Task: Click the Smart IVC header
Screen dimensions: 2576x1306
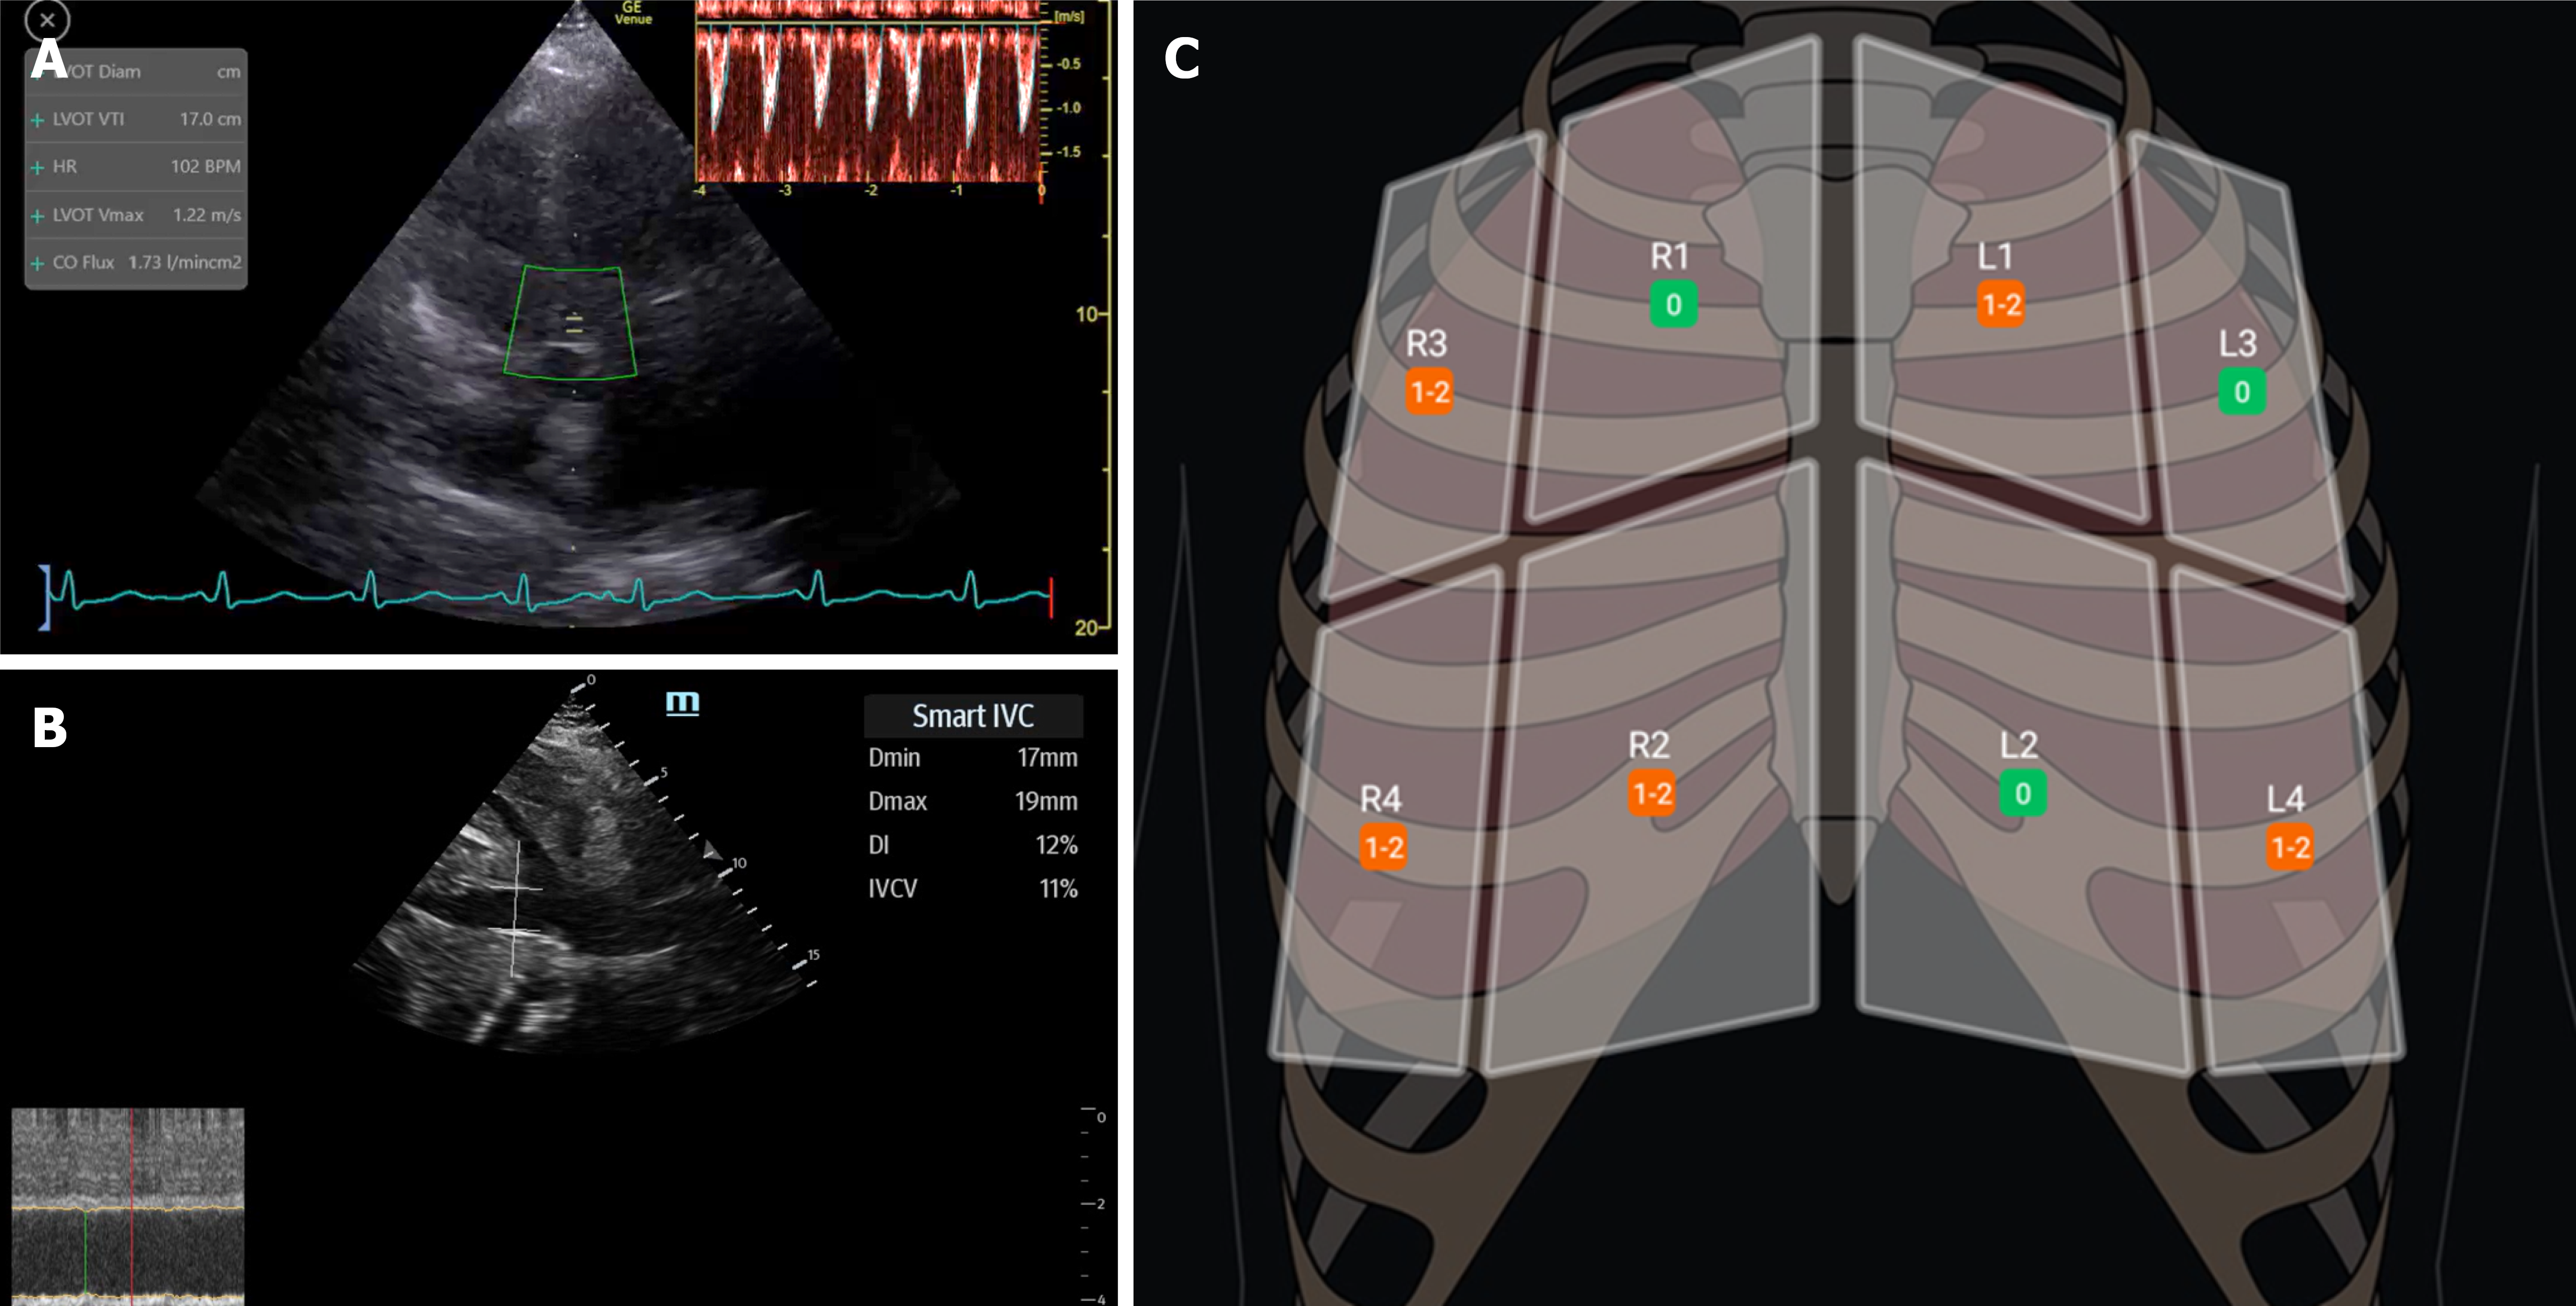Action: click(973, 716)
